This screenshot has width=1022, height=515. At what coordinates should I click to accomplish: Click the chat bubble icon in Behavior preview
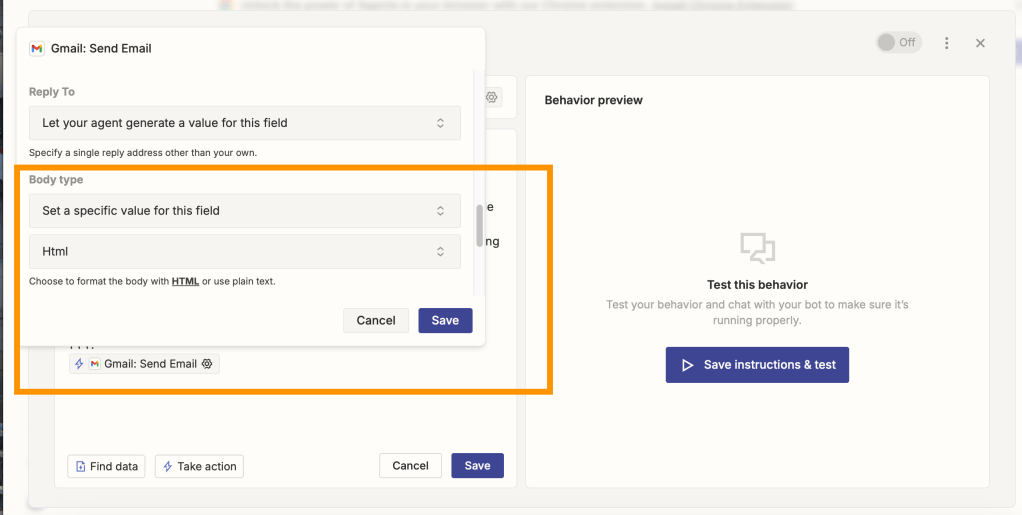[x=757, y=247]
